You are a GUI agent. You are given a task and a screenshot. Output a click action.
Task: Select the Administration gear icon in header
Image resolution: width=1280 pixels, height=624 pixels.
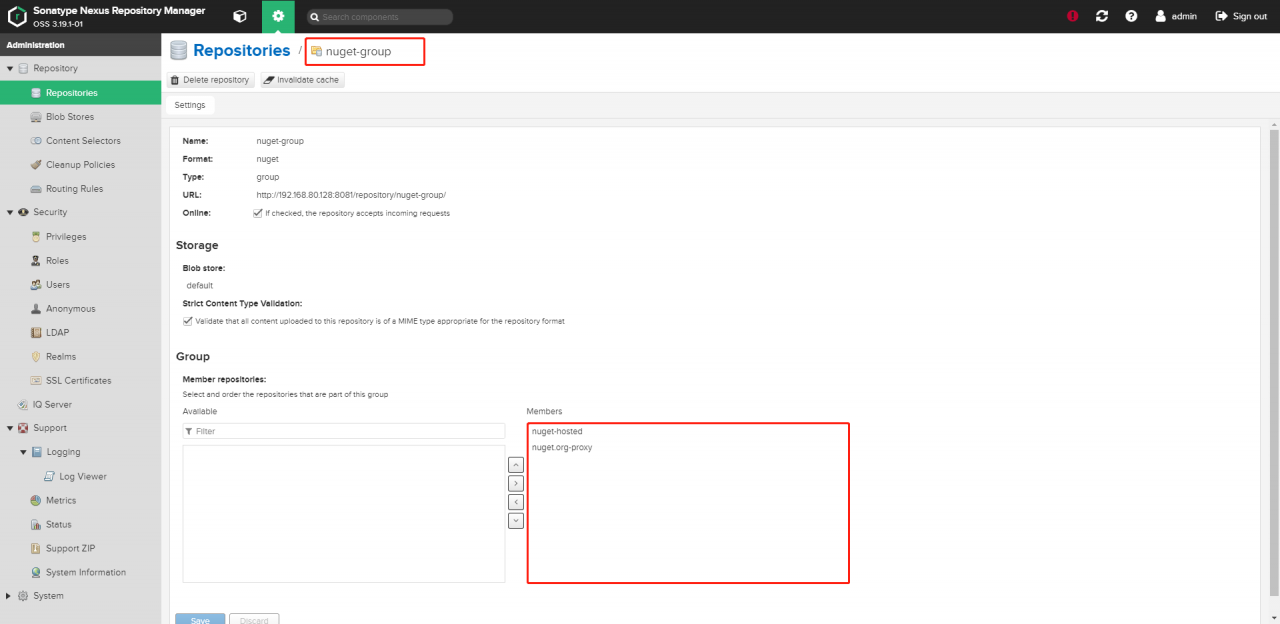tap(278, 16)
